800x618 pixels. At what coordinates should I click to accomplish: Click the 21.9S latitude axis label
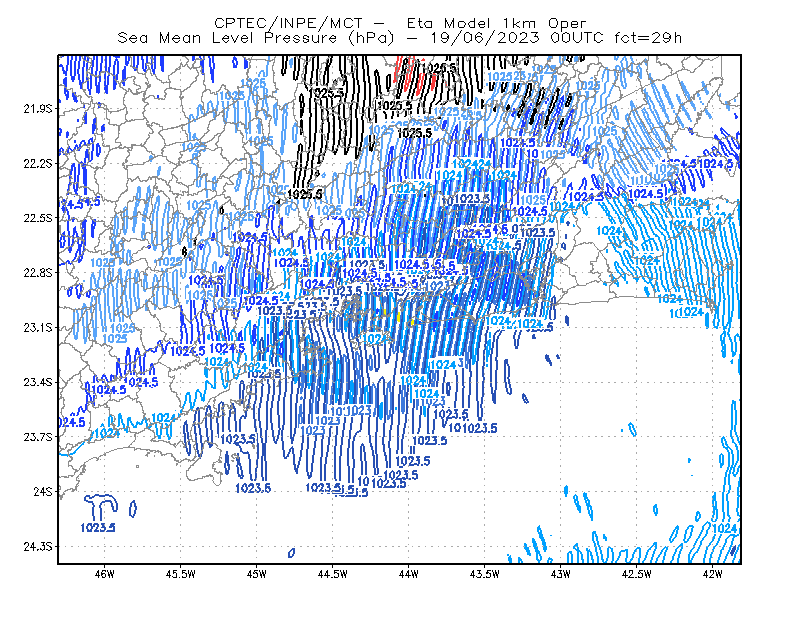pos(38,108)
